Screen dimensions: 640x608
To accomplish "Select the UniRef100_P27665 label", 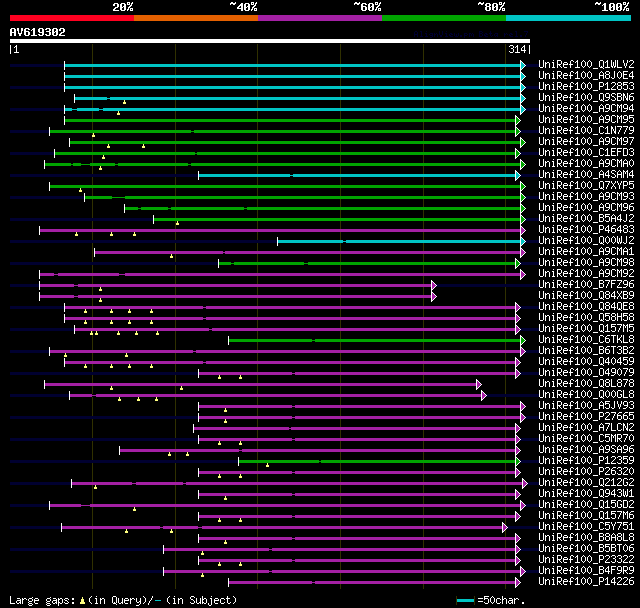I will (x=586, y=417).
